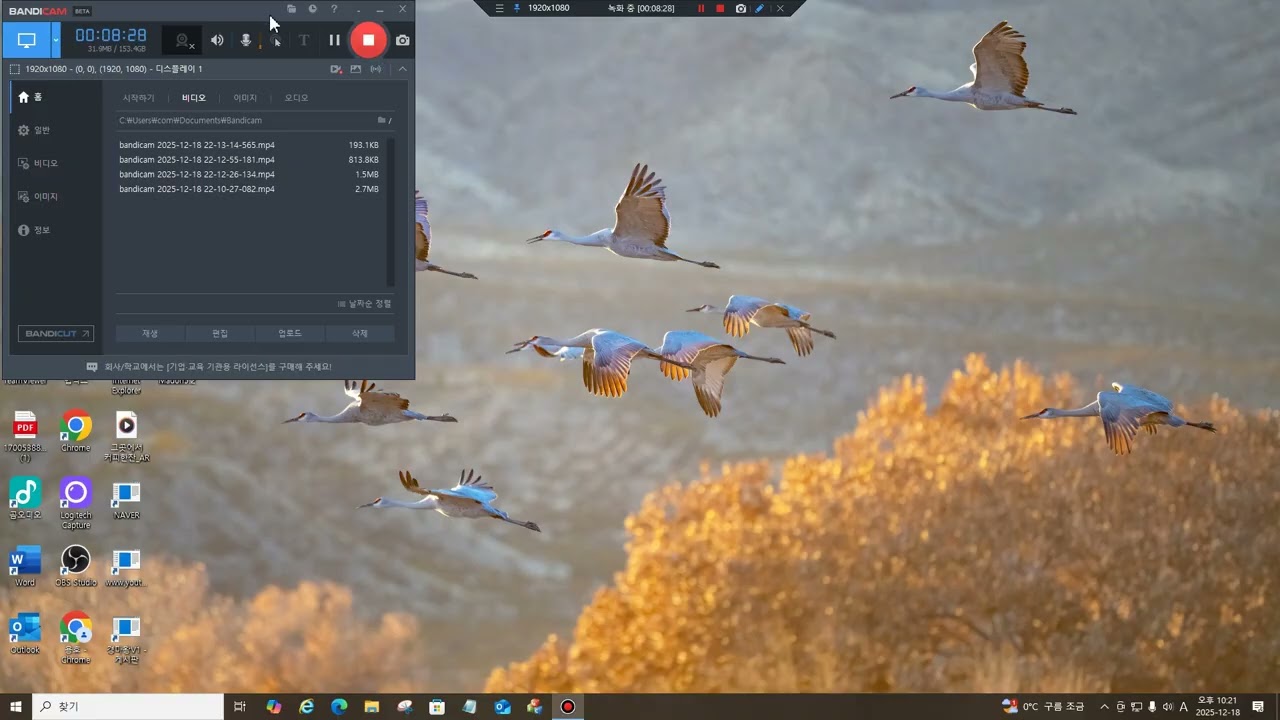Screen dimensions: 1280x720
Task: Open recording mode dropdown arrow
Action: click(56, 40)
